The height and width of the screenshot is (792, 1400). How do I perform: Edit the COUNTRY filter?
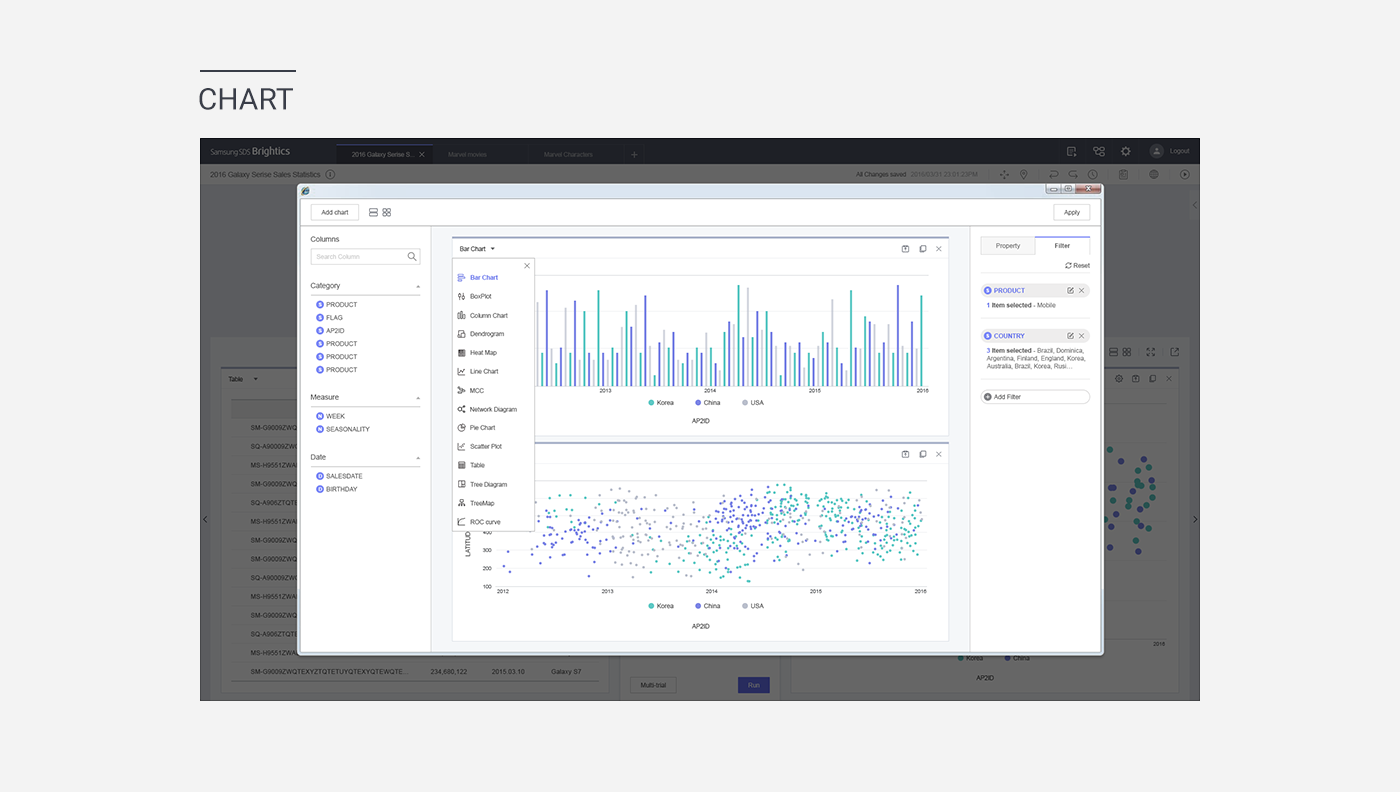(x=1070, y=336)
